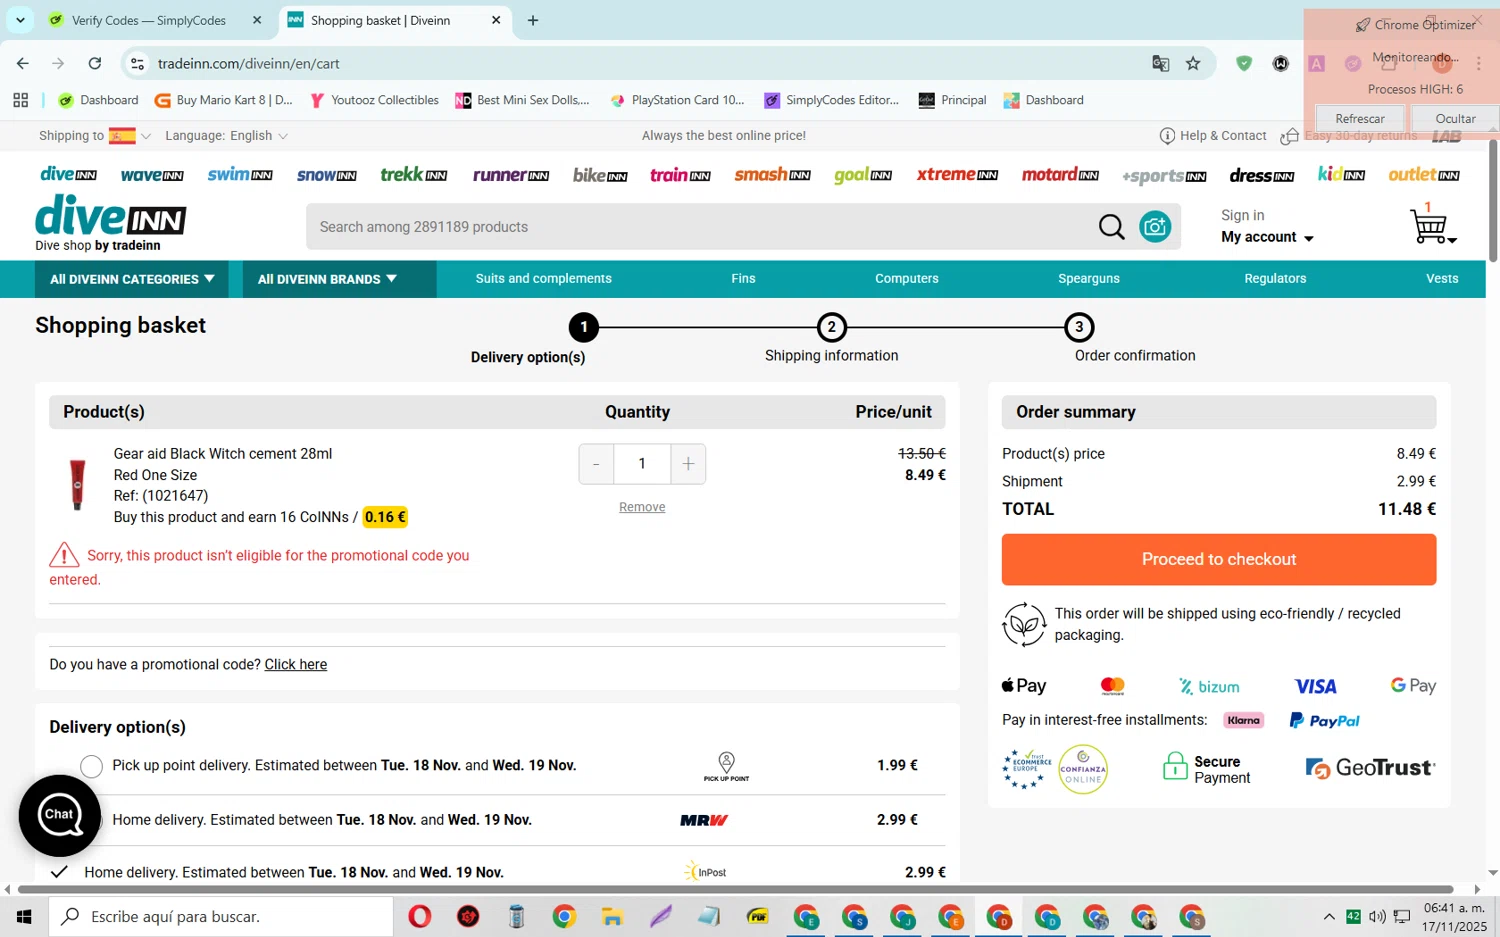Expand All Diveinn Brands menu
The width and height of the screenshot is (1500, 937).
(339, 279)
